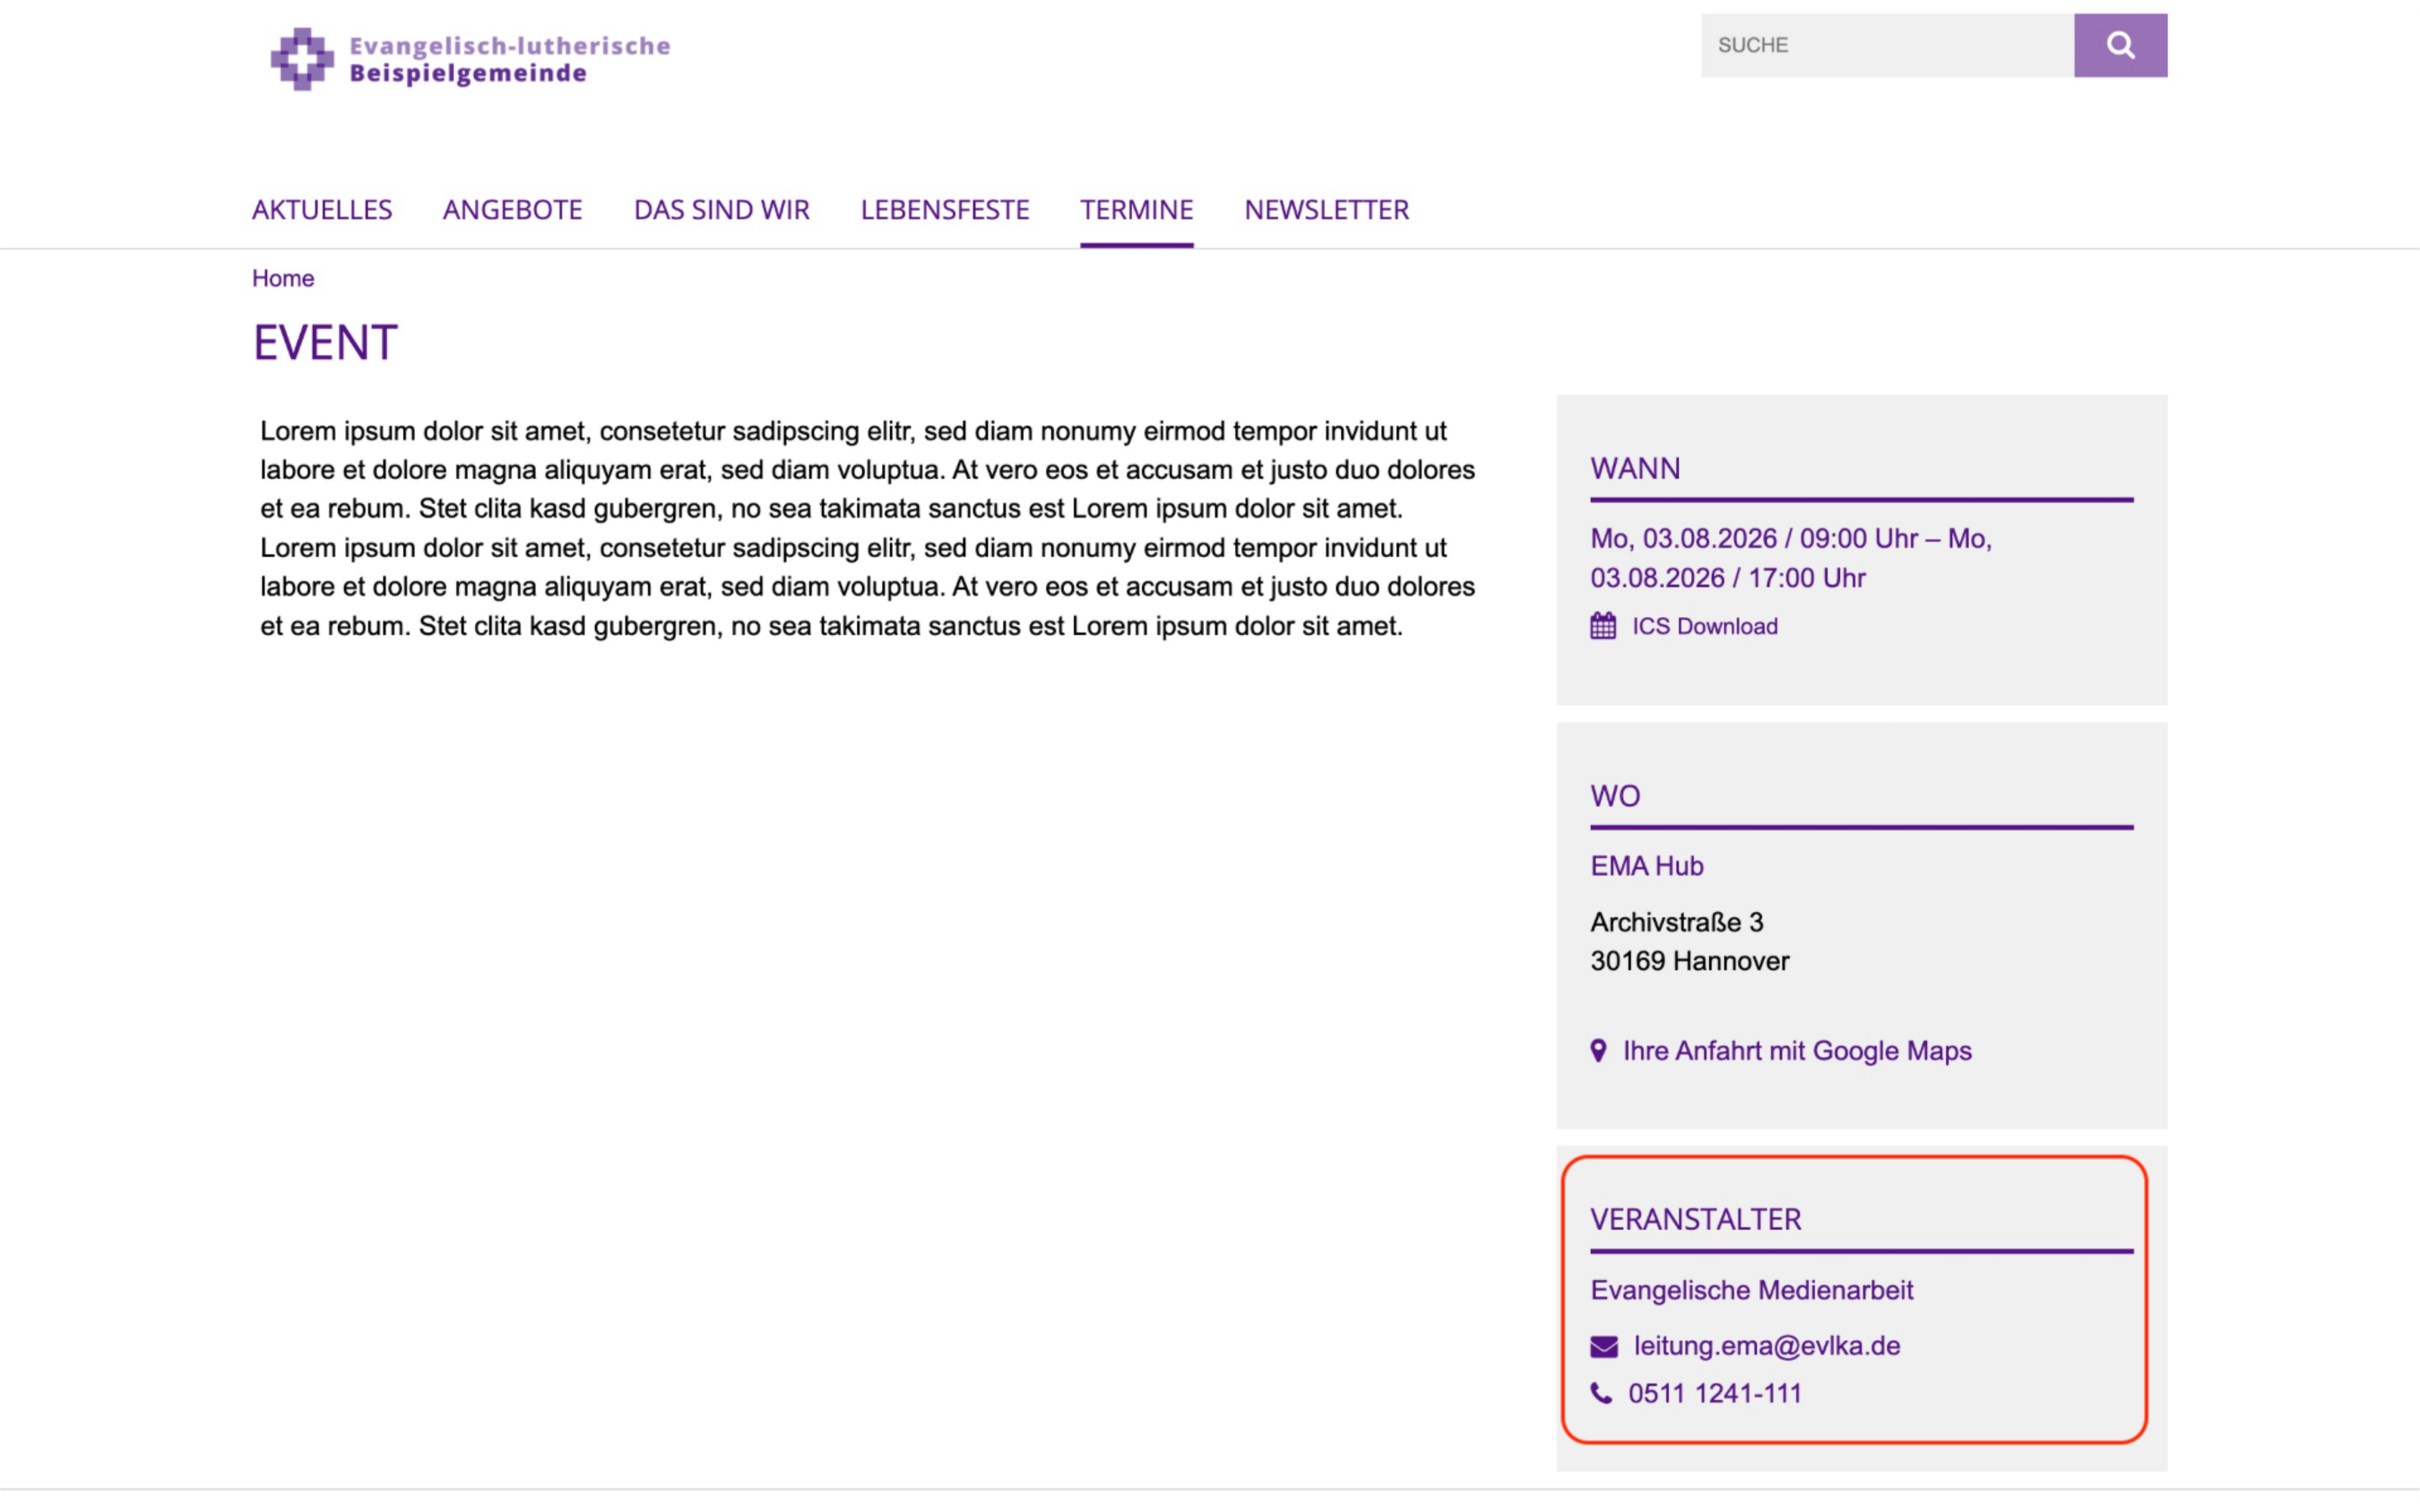Viewport: 2420px width, 1512px height.
Task: Download the ICS calendar file
Action: point(1705,626)
